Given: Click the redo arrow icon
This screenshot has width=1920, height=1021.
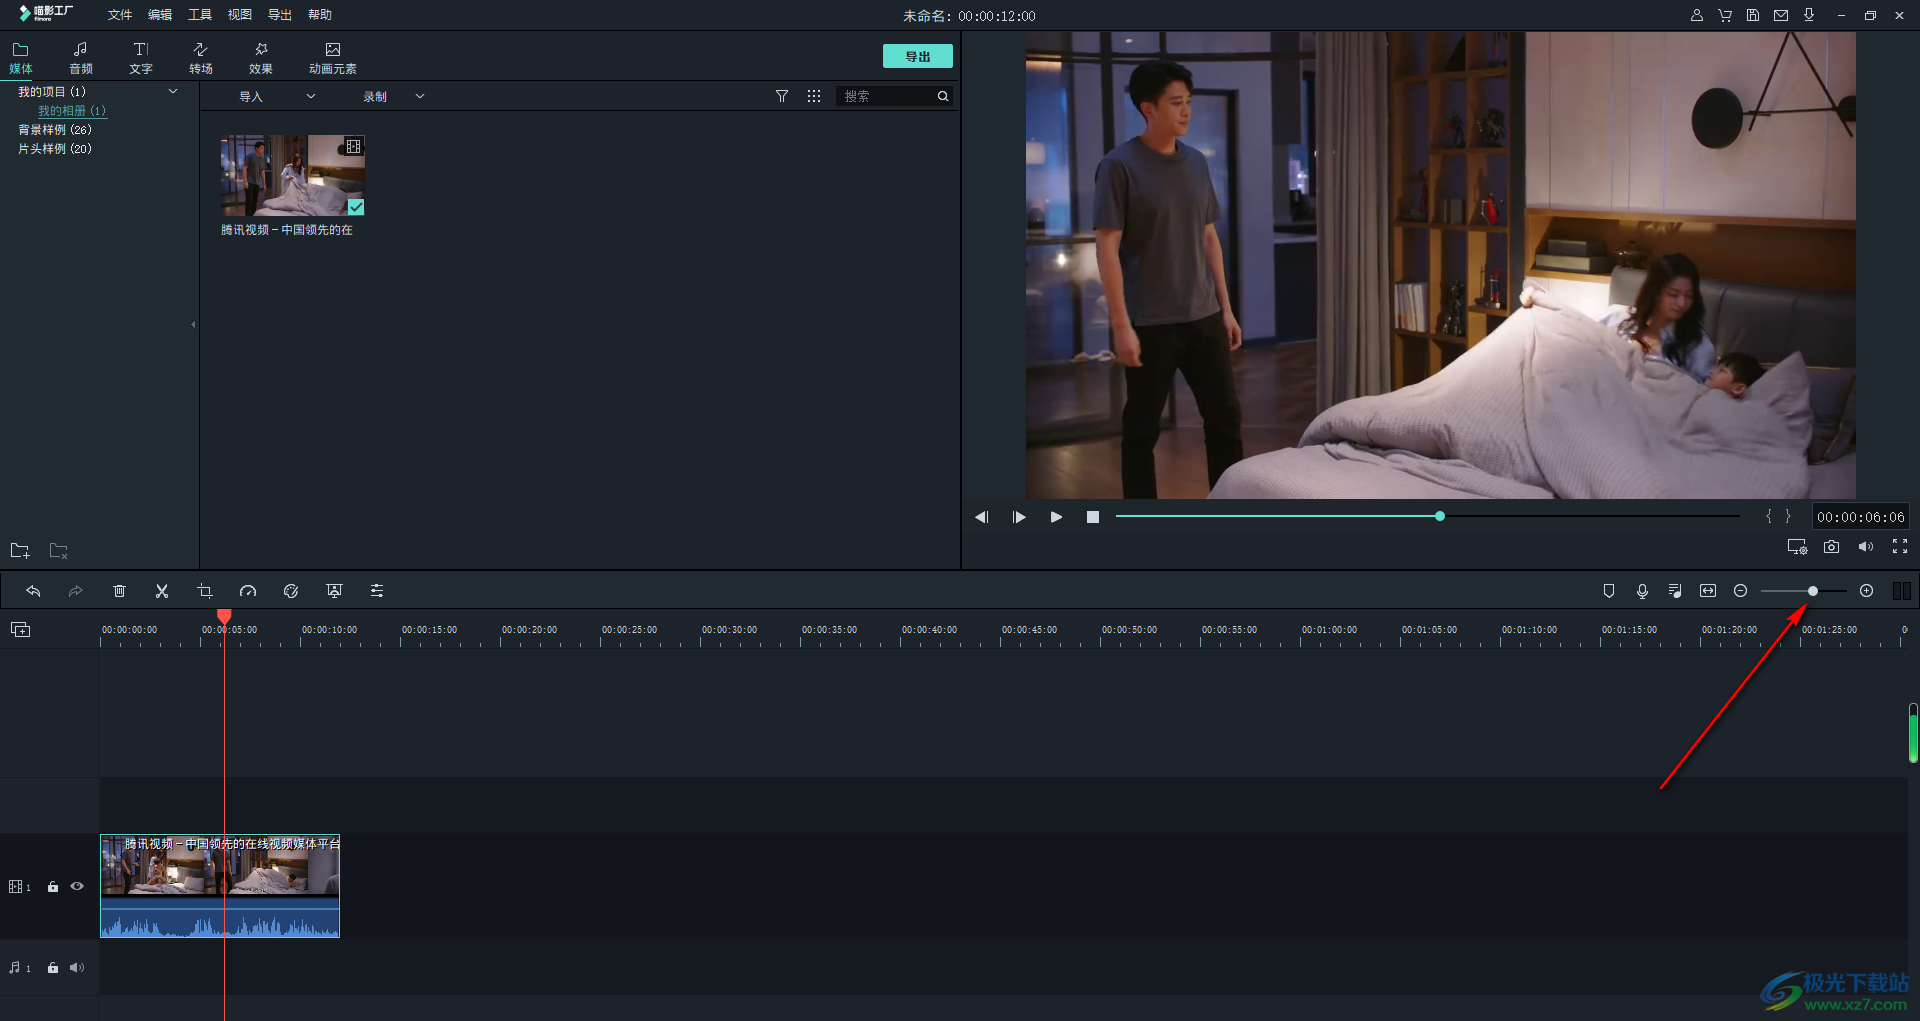Looking at the screenshot, I should 76,591.
